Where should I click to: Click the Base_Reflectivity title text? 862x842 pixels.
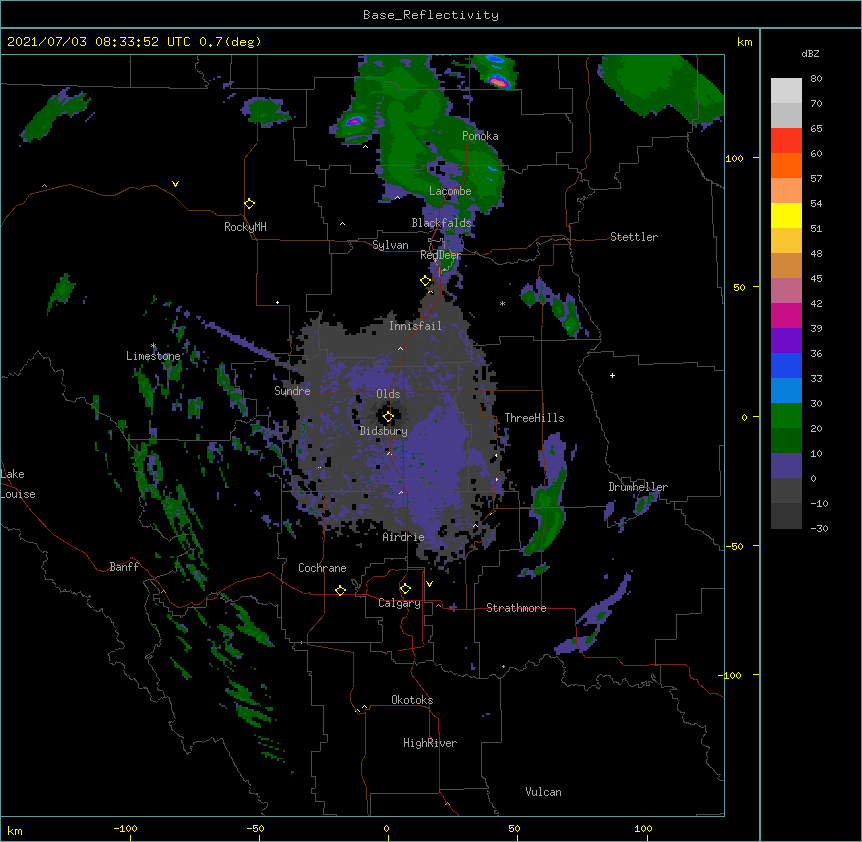point(431,15)
